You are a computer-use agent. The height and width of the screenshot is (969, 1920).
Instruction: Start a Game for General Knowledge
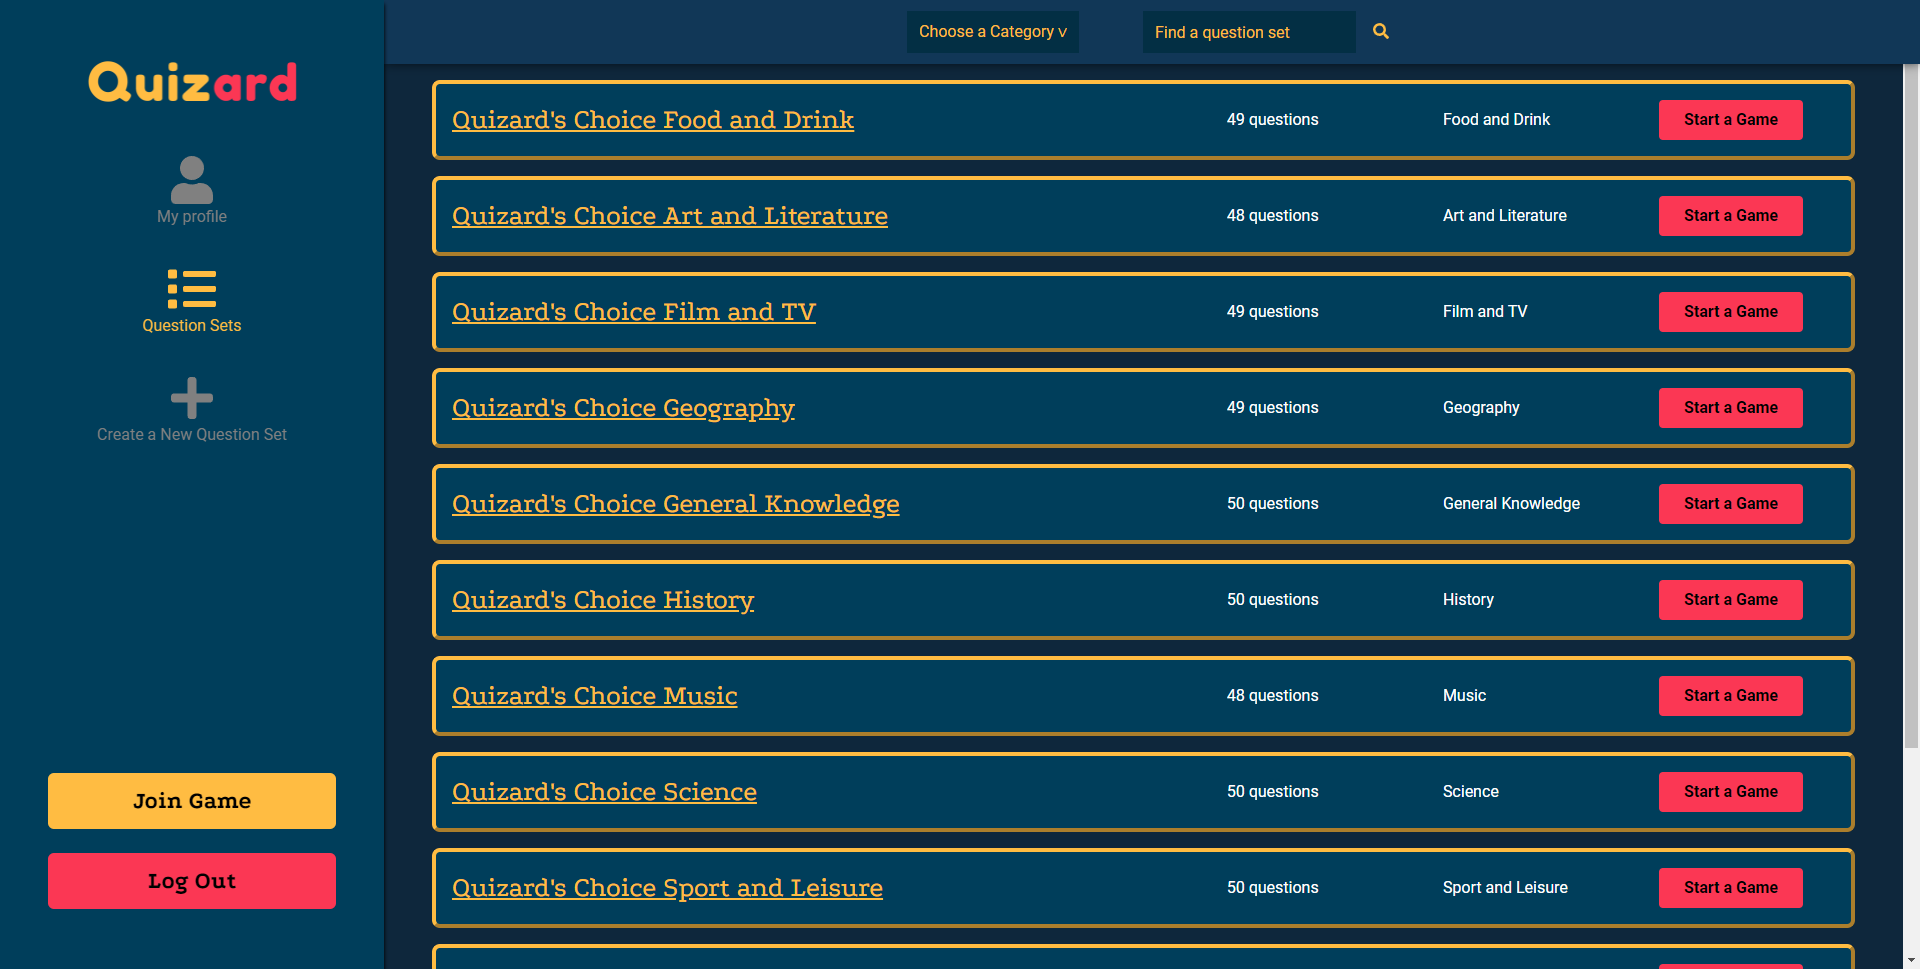tap(1731, 504)
